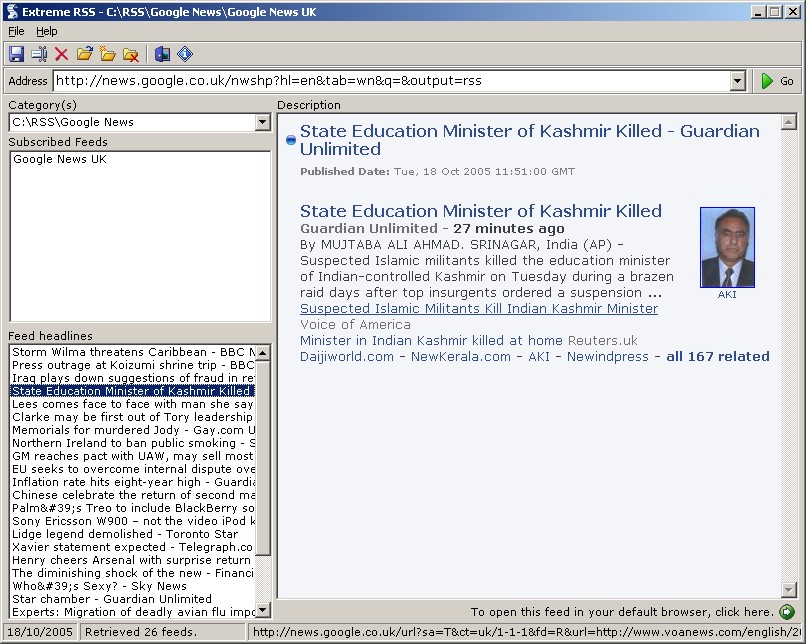This screenshot has height=644, width=806.
Task: Open the File menu
Action: pyautogui.click(x=16, y=31)
